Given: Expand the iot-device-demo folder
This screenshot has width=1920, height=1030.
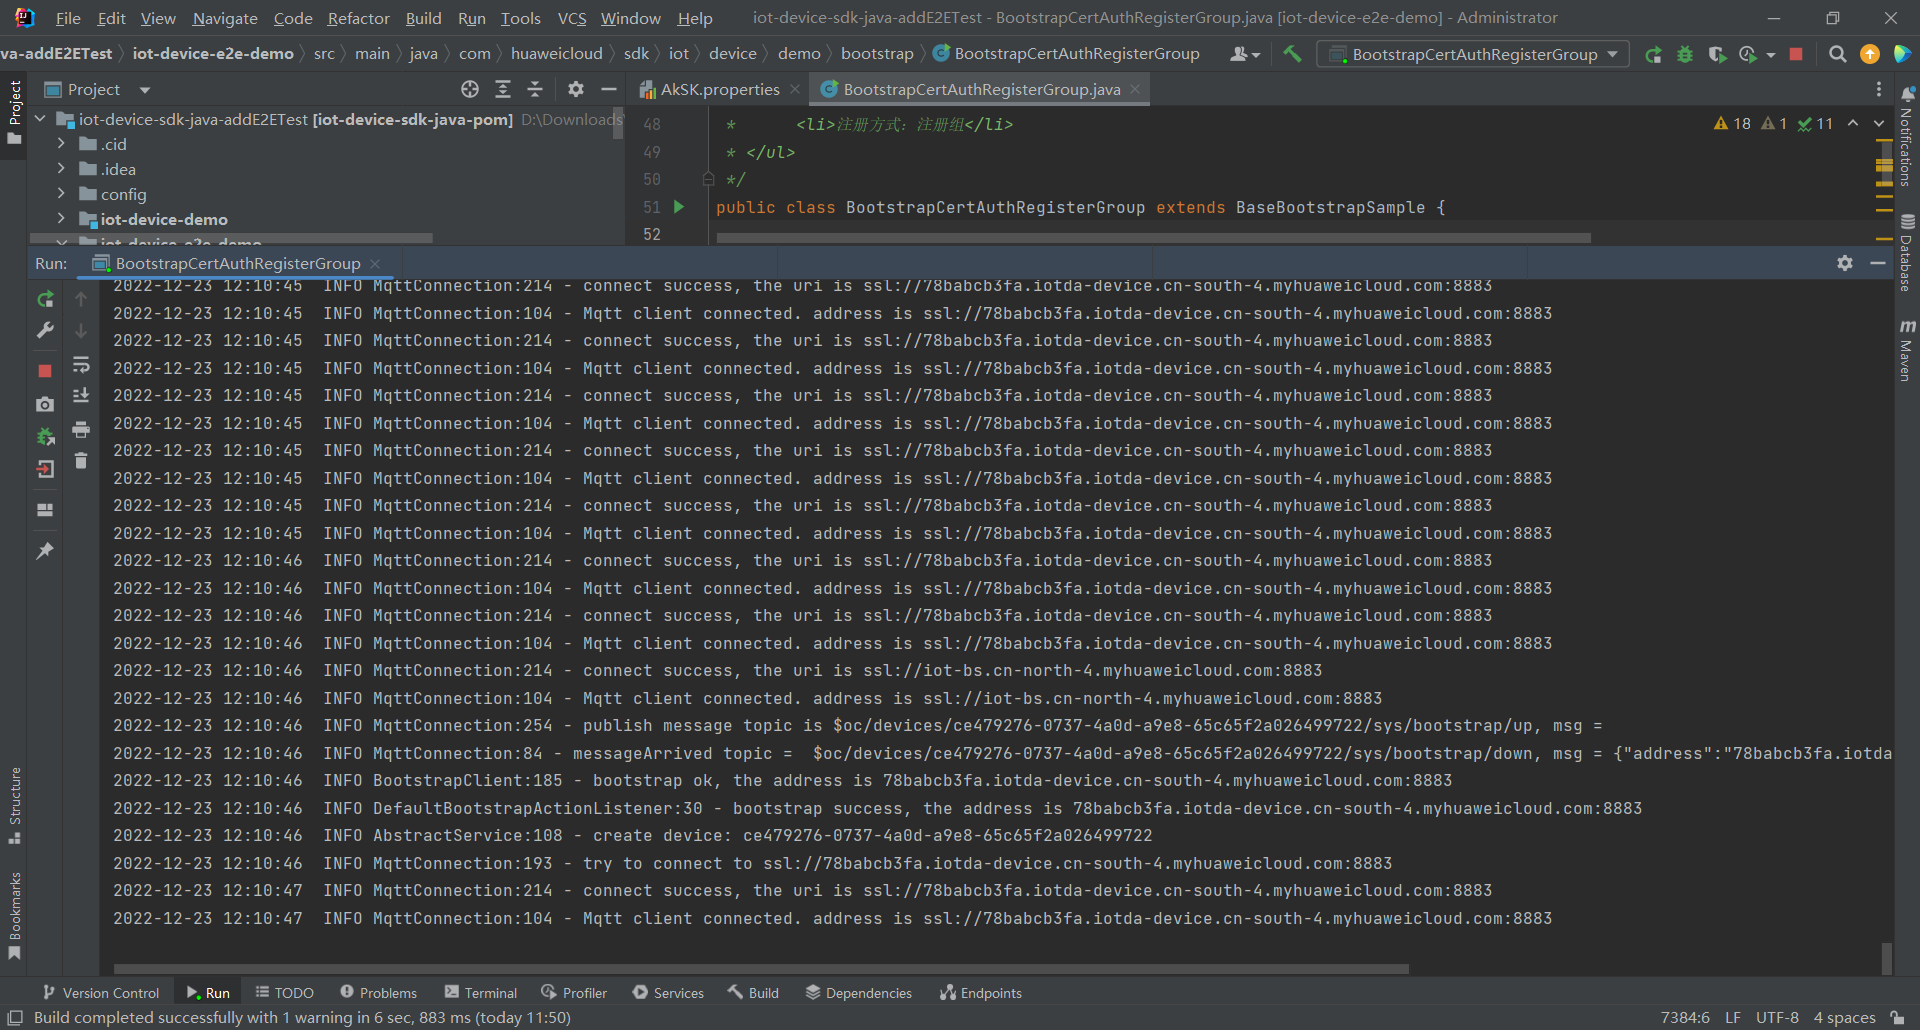Looking at the screenshot, I should [x=61, y=219].
